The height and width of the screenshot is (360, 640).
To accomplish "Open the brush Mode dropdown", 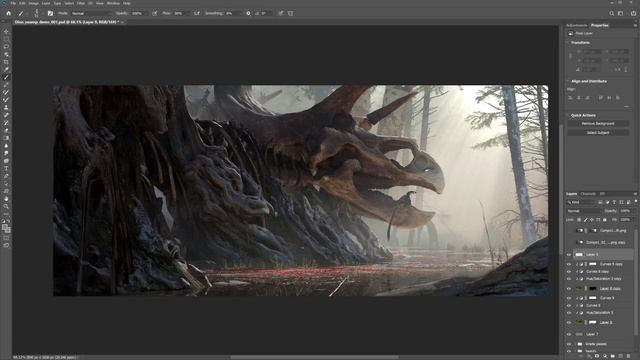I will pos(90,13).
